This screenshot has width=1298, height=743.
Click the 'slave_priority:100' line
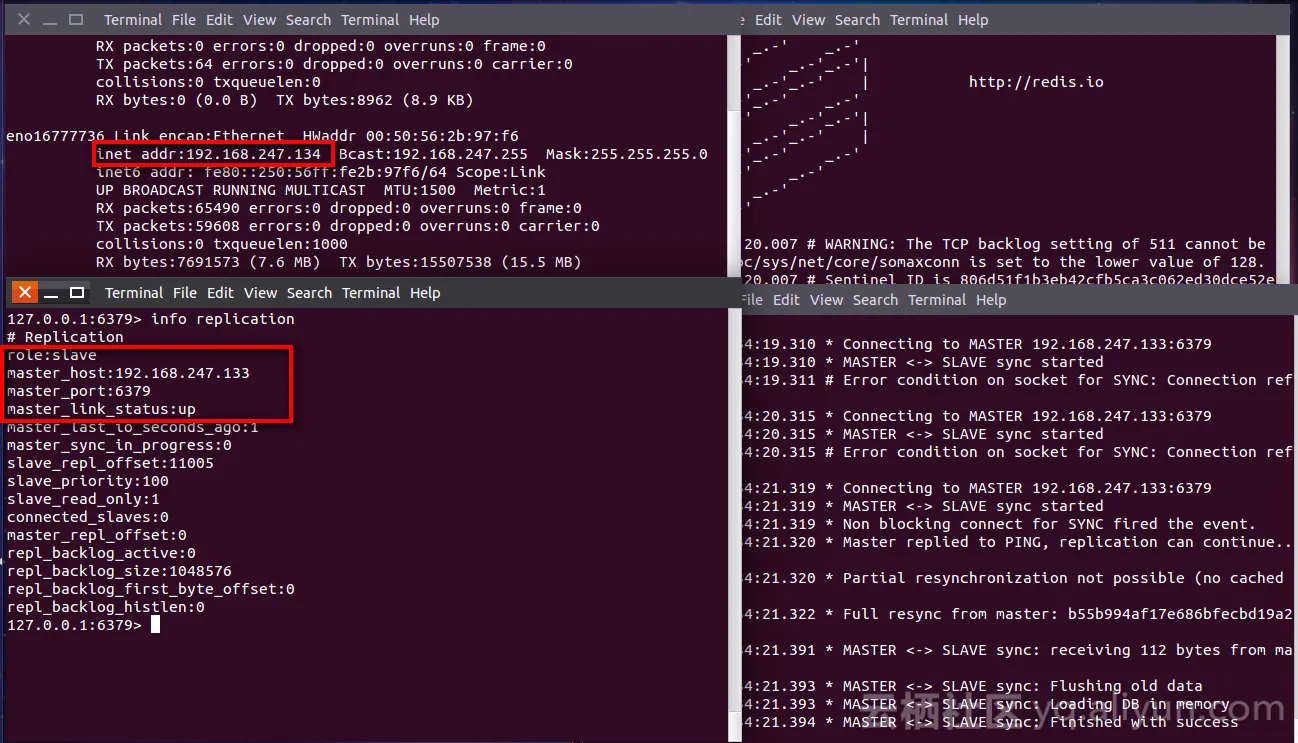(88, 481)
